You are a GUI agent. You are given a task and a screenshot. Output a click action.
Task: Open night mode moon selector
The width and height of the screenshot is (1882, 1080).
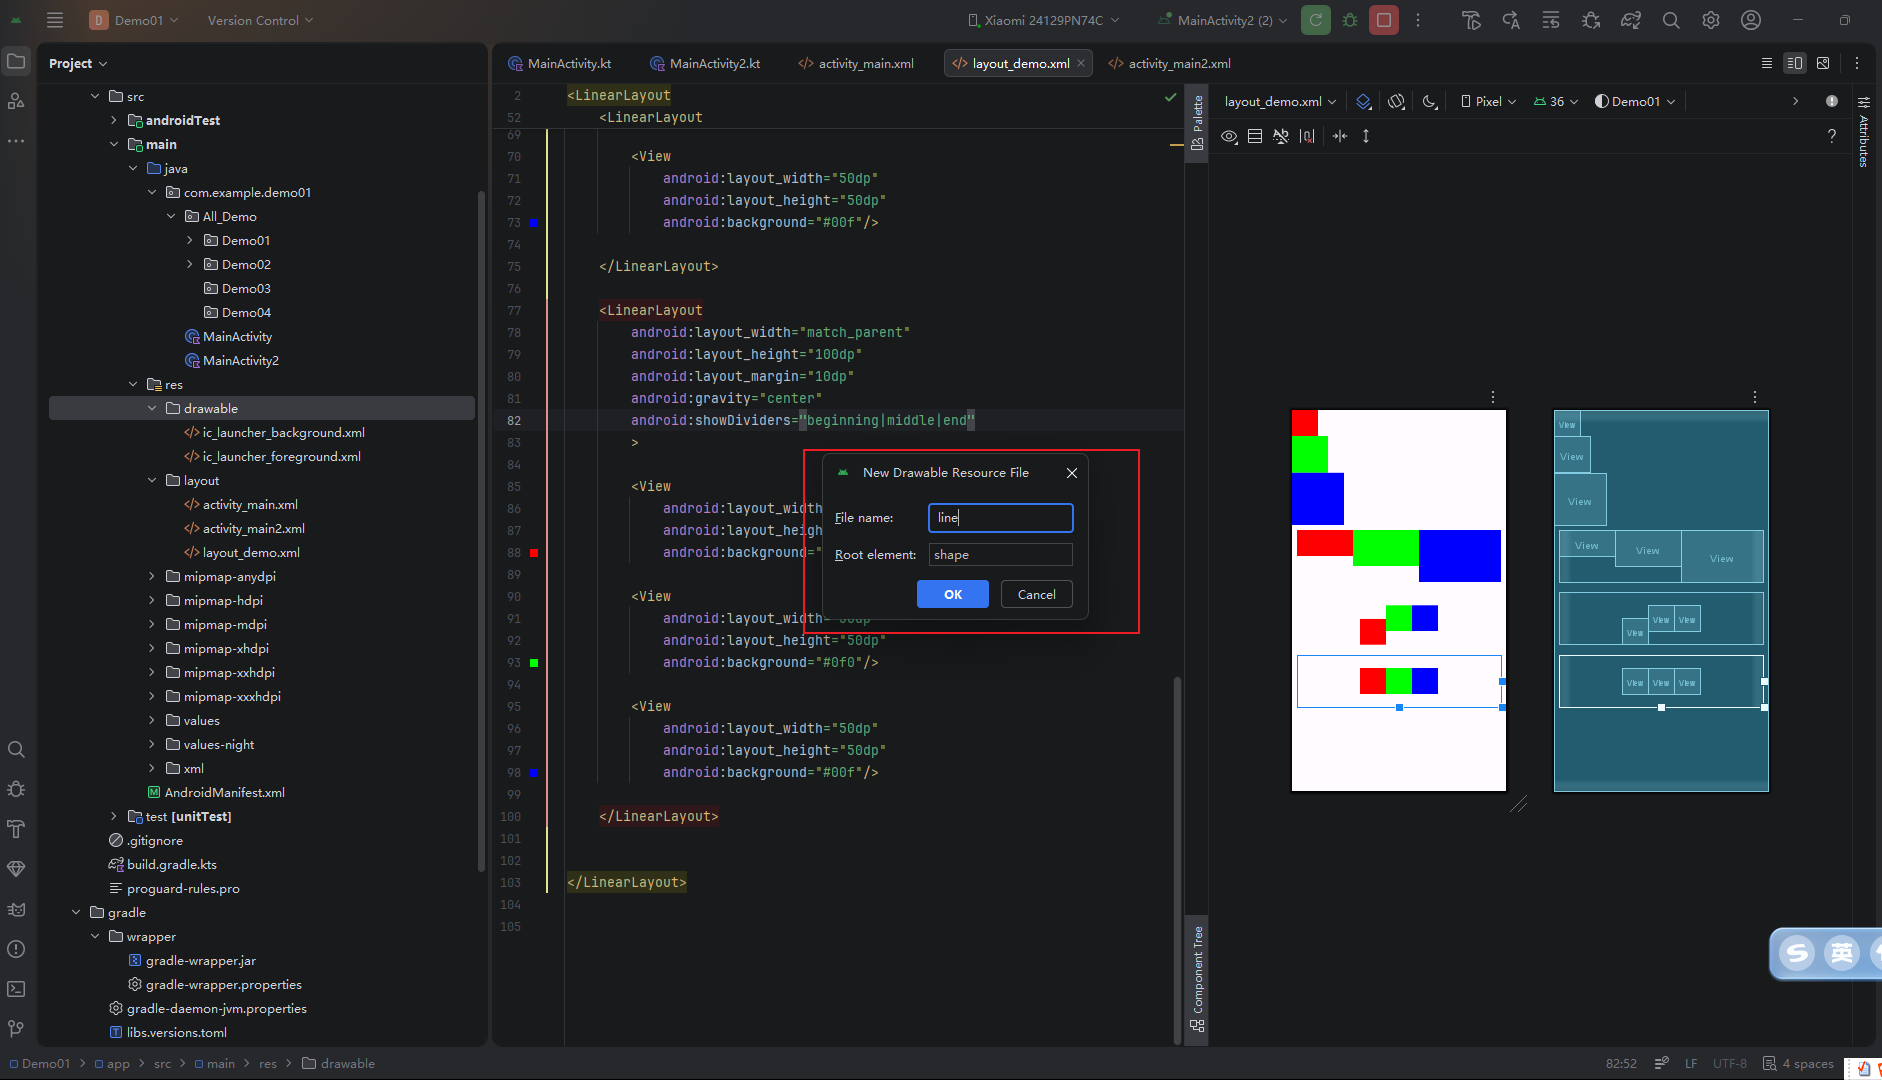click(x=1430, y=101)
